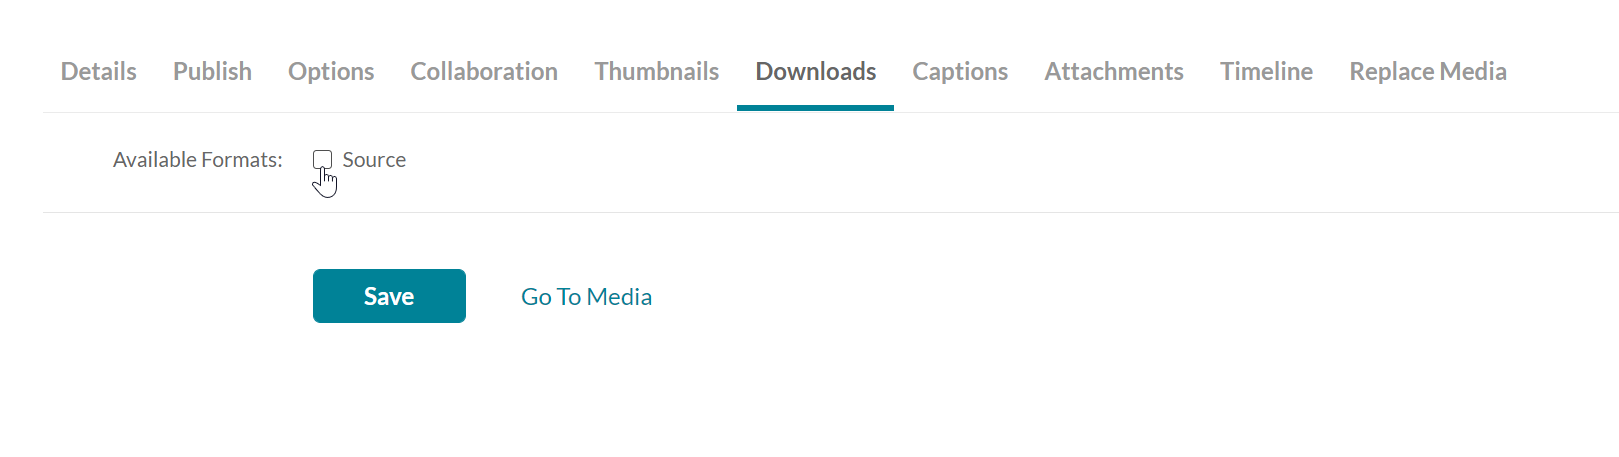Open the Attachments tab
Image resolution: width=1619 pixels, height=457 pixels.
[1114, 71]
